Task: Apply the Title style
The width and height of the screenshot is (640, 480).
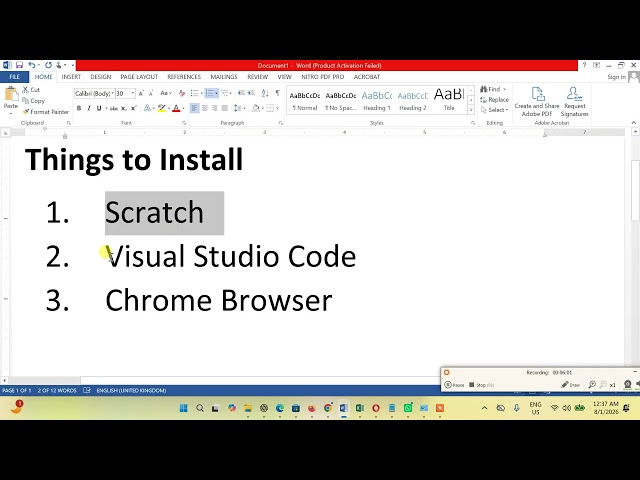Action: pos(449,100)
